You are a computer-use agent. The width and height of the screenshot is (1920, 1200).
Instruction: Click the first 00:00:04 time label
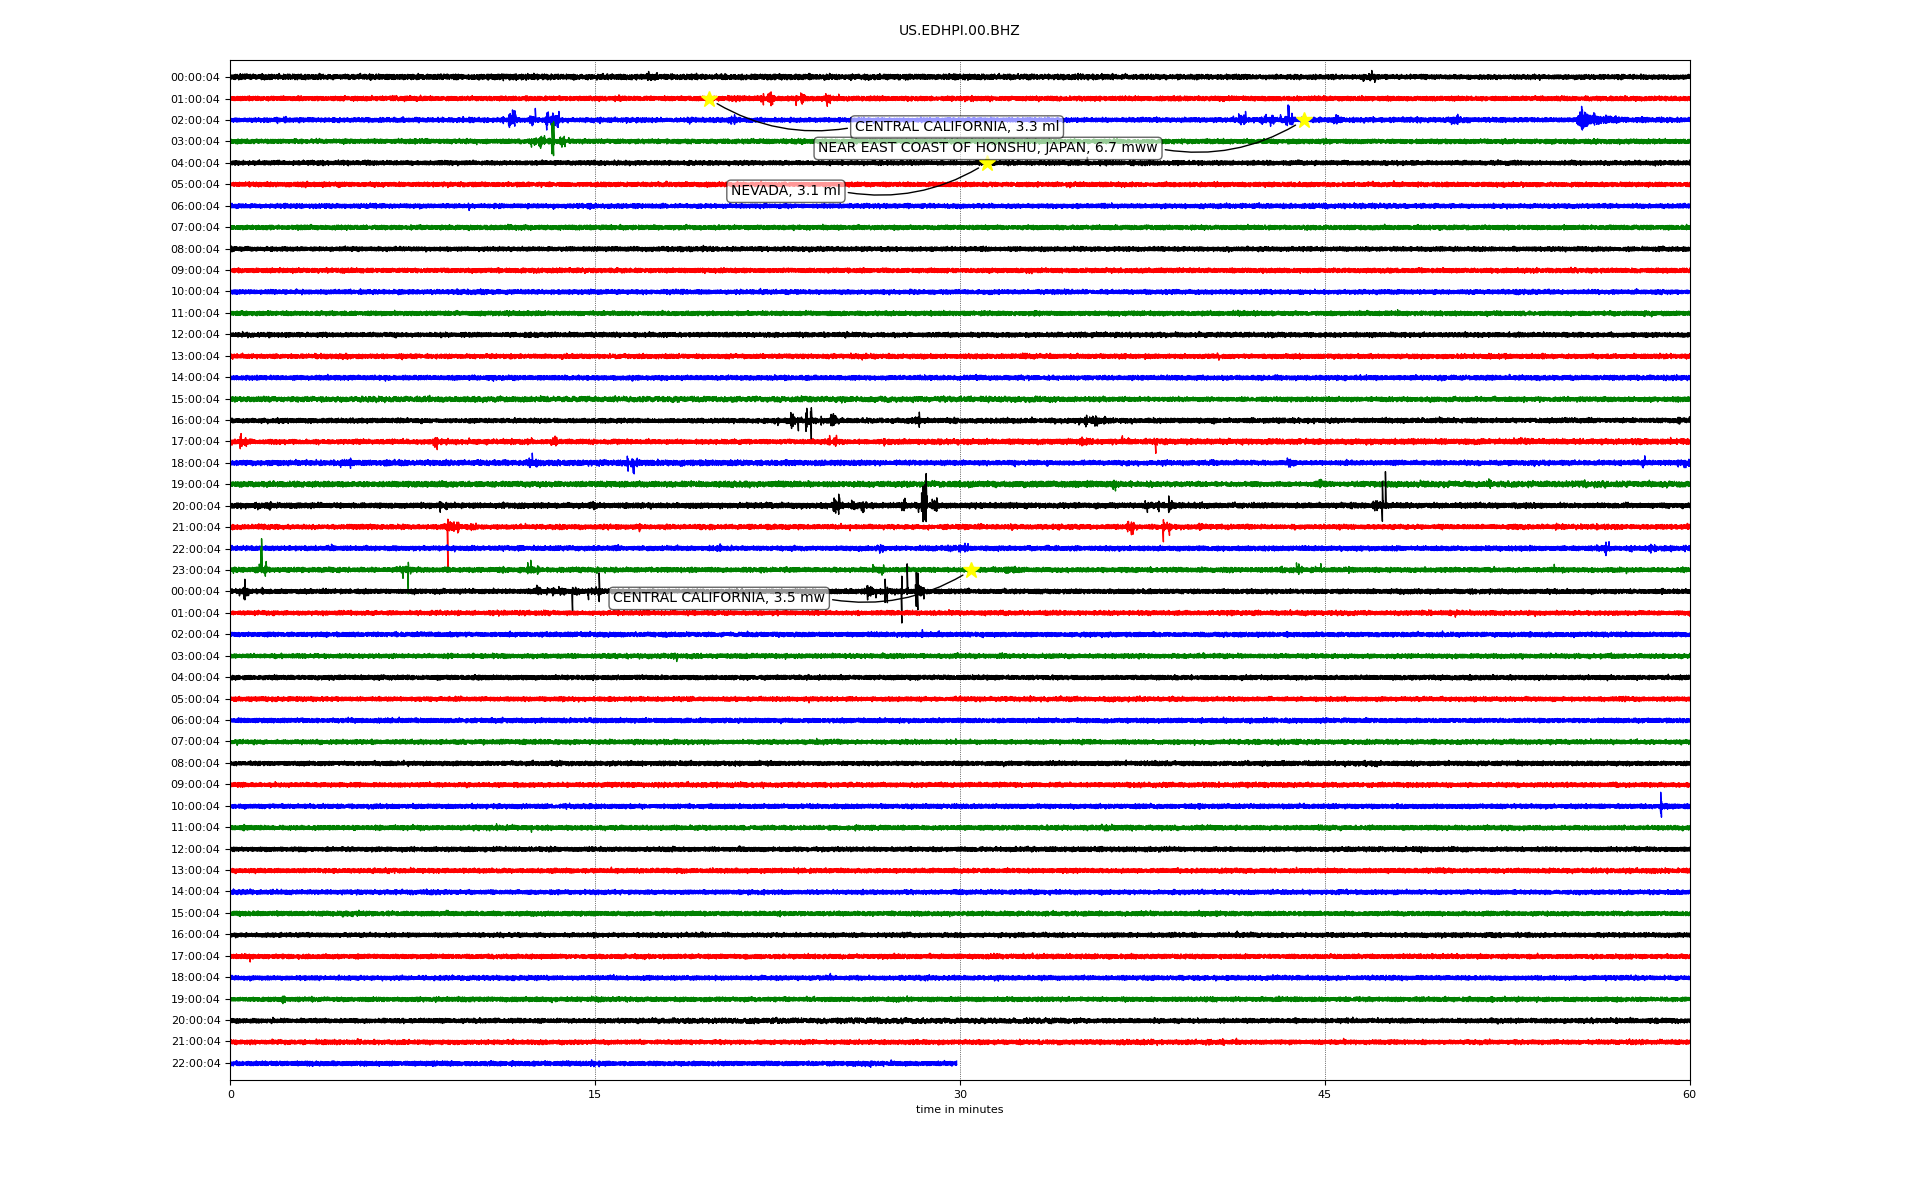point(195,78)
